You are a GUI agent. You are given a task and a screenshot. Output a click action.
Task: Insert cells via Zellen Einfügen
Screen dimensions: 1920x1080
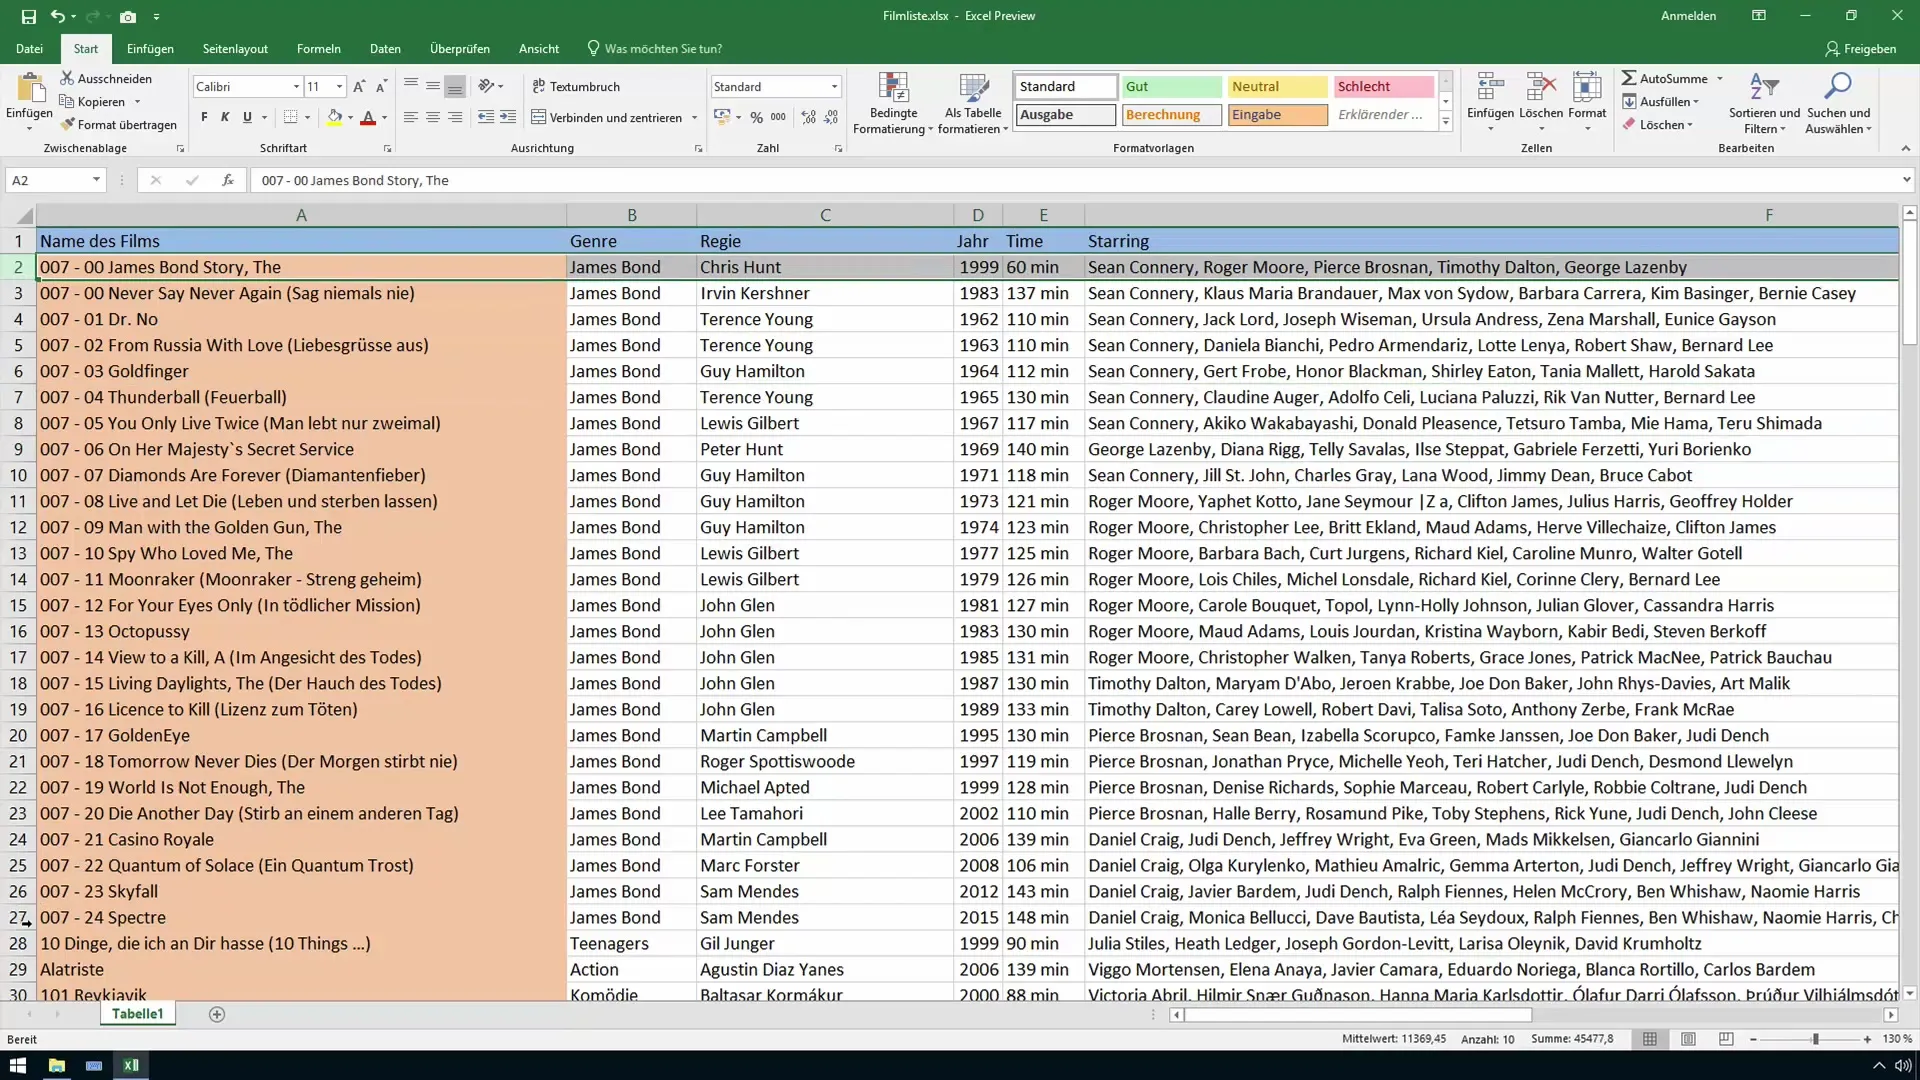[1490, 103]
